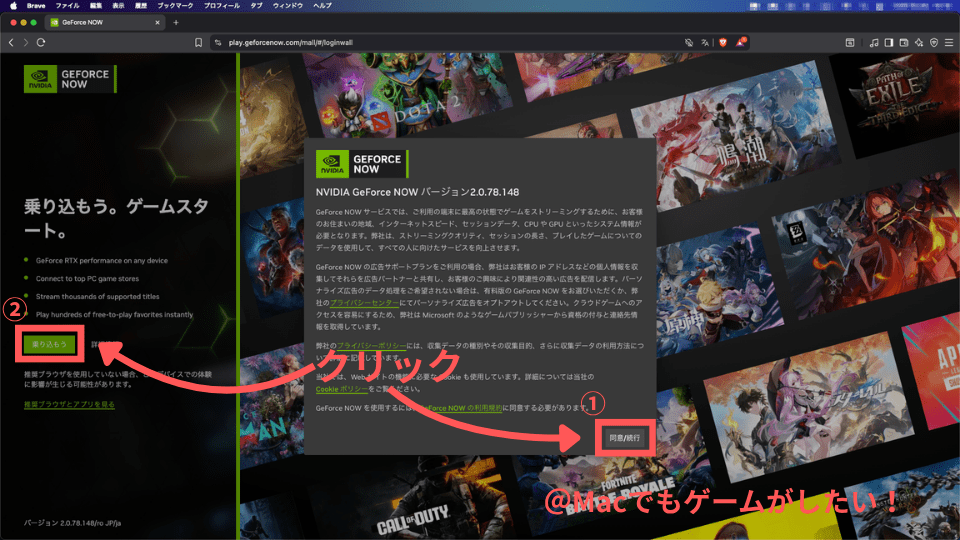Screen dimensions: 960x540
Task: Open the ファイル menu in menu bar
Action: coord(68,5)
